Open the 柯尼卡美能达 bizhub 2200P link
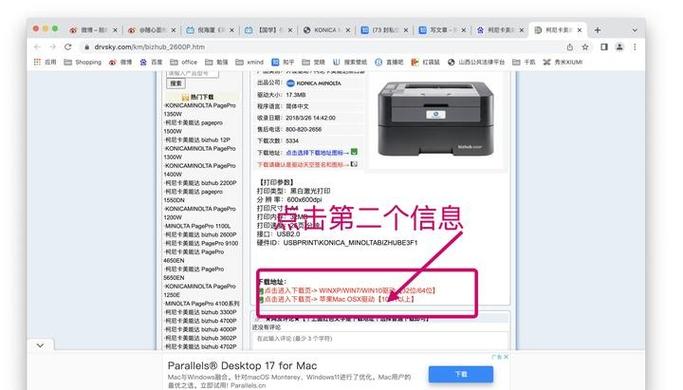 200,183
